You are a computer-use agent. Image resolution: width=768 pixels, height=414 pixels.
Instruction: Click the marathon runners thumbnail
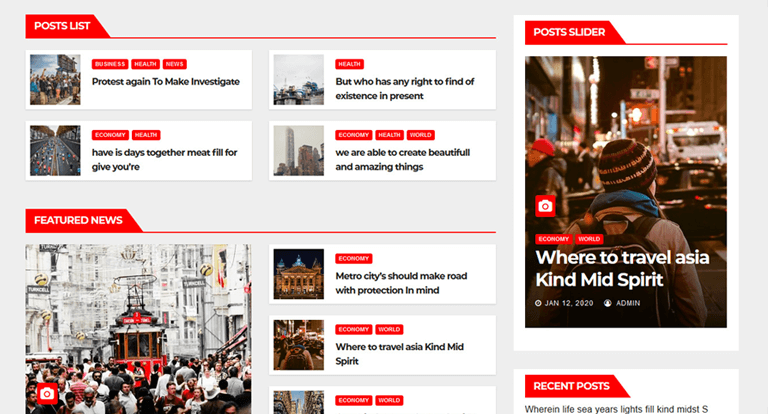click(55, 150)
